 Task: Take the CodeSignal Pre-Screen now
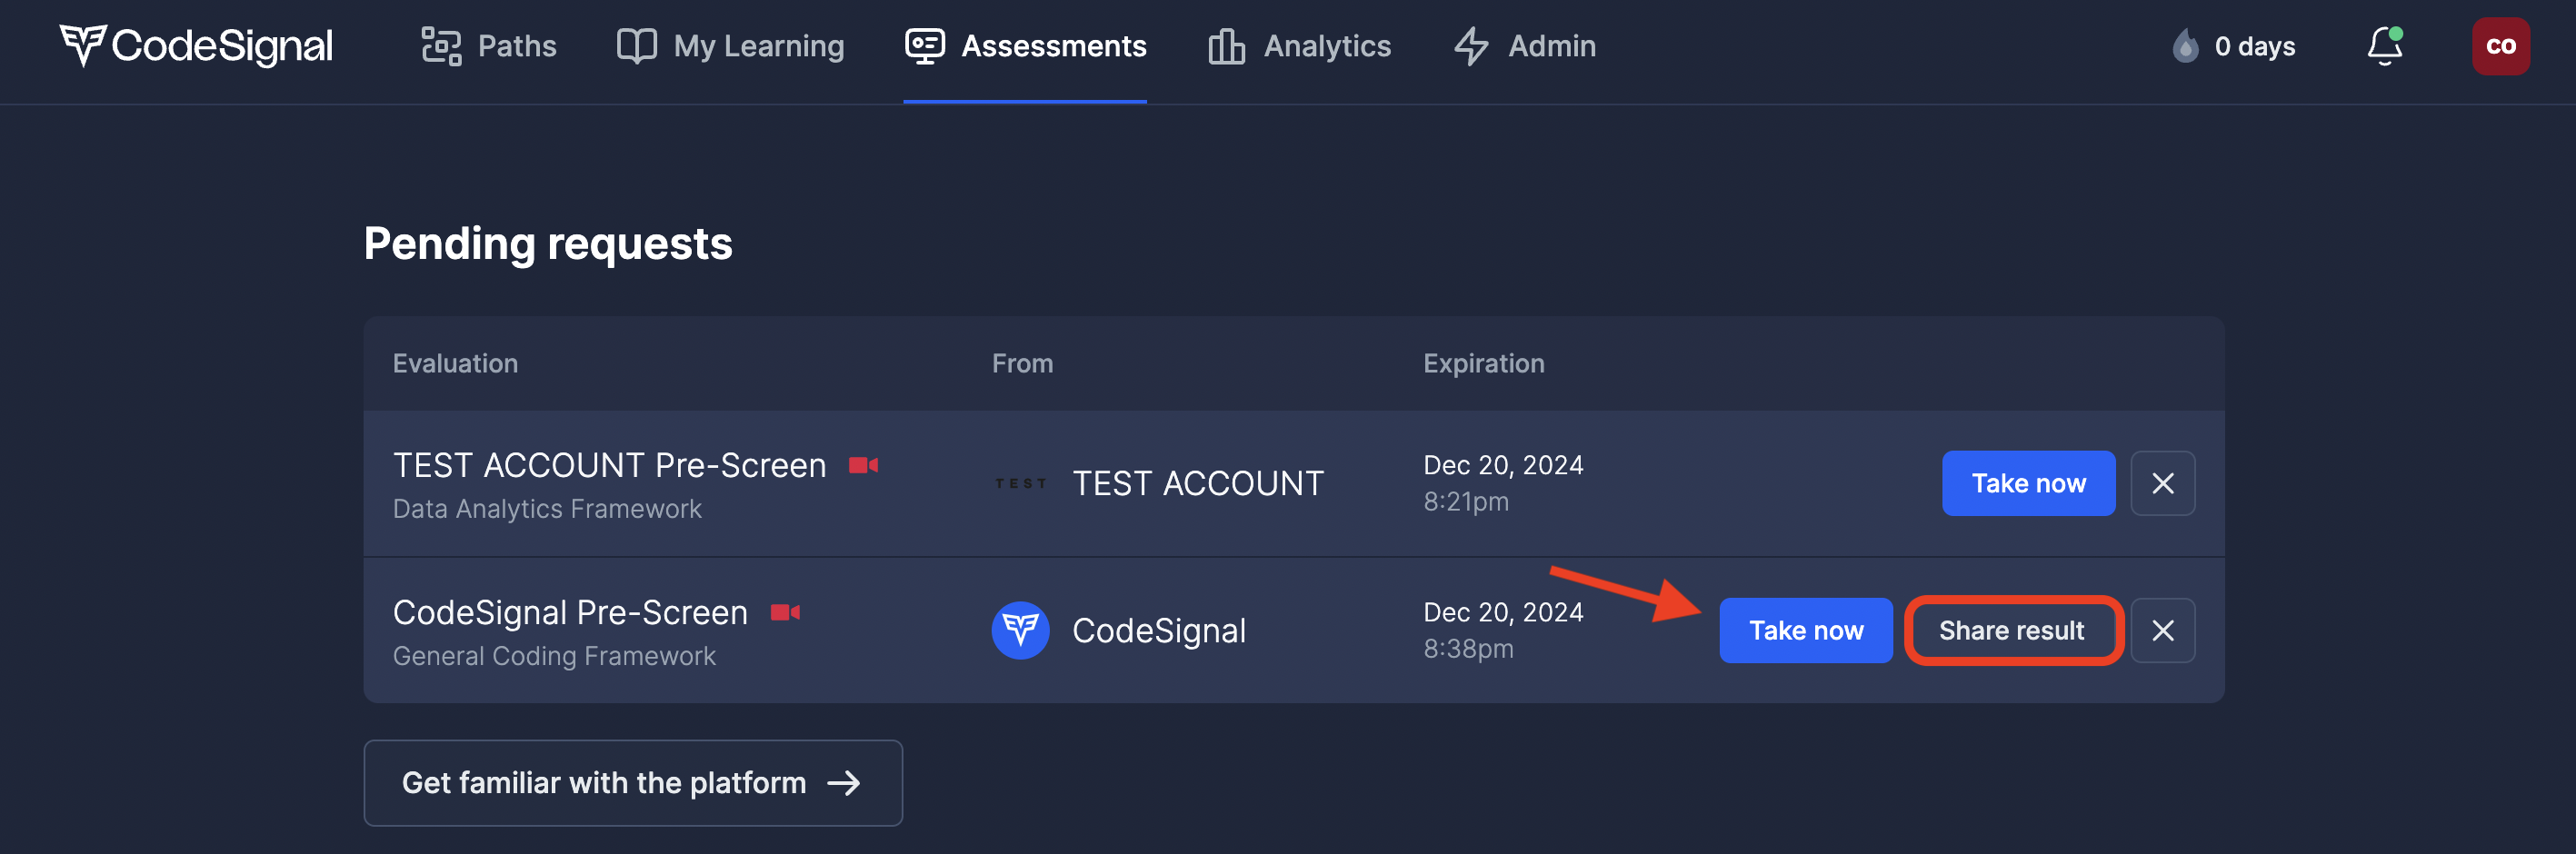coord(1805,630)
